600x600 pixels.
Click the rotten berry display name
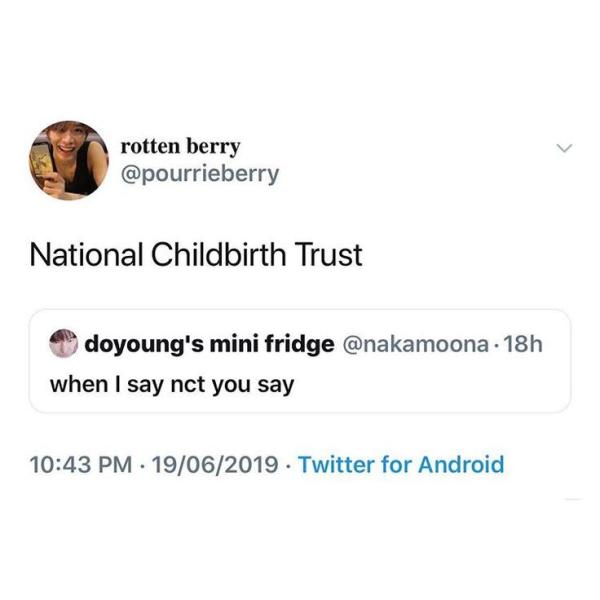[180, 146]
